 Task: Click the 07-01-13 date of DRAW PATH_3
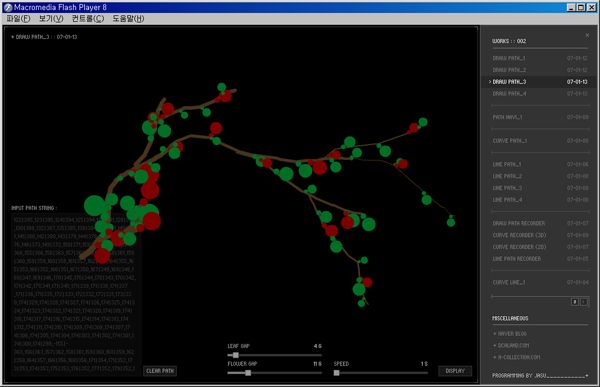tap(577, 82)
